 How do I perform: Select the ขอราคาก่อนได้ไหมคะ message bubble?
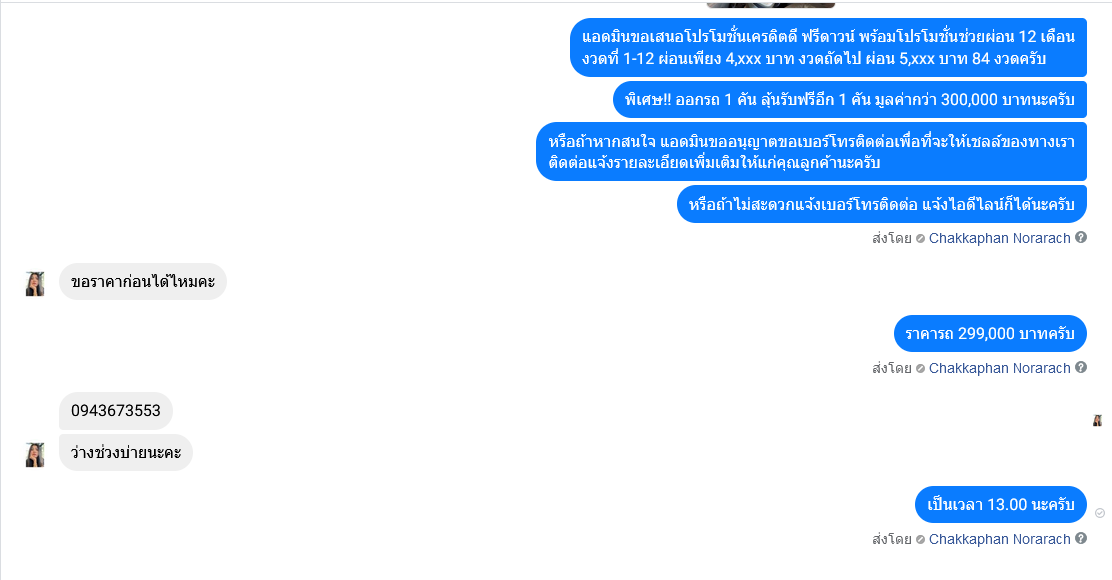[143, 281]
